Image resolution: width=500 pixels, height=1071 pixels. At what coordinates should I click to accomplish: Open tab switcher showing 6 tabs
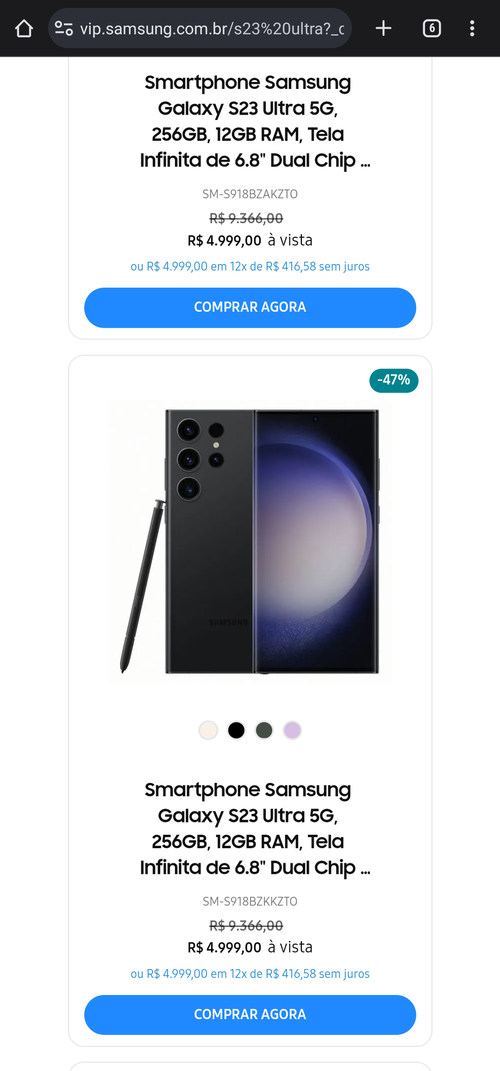click(x=431, y=28)
